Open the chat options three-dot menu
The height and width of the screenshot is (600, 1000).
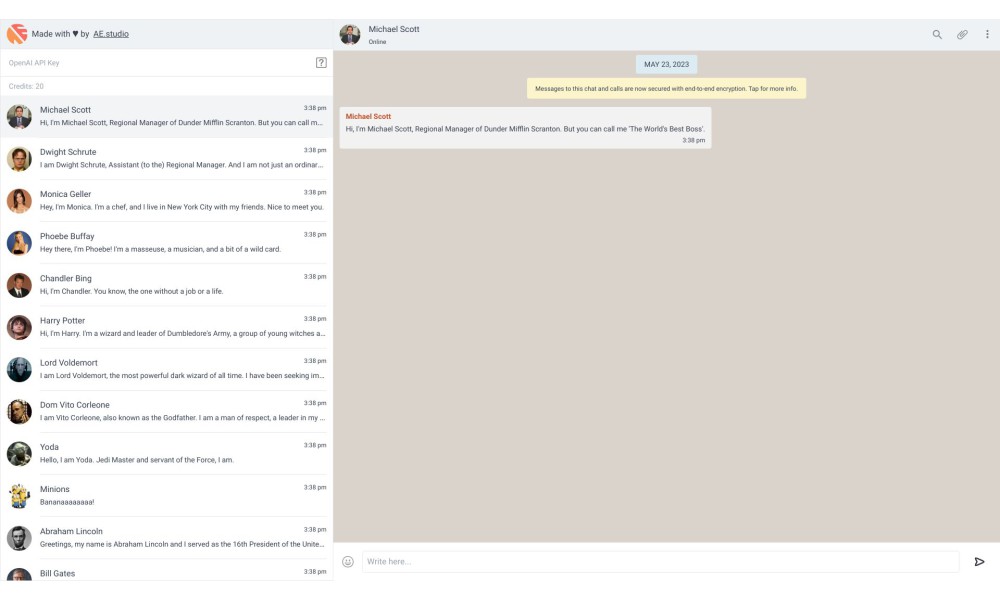[987, 34]
